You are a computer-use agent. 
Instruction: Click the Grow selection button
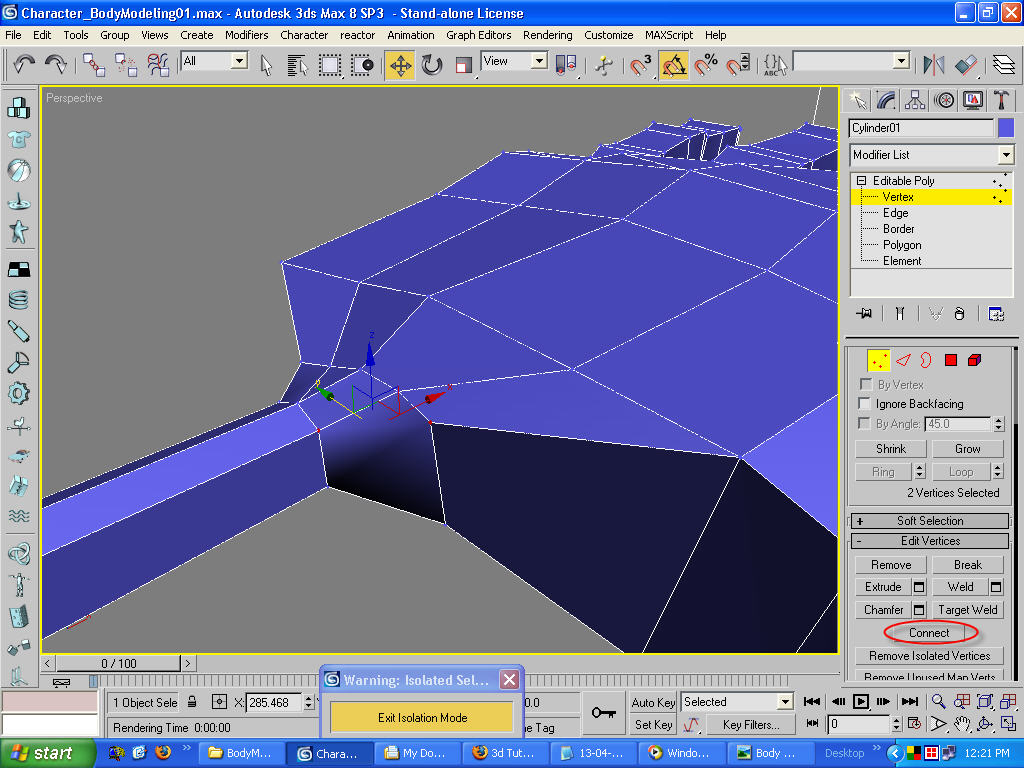pos(967,449)
